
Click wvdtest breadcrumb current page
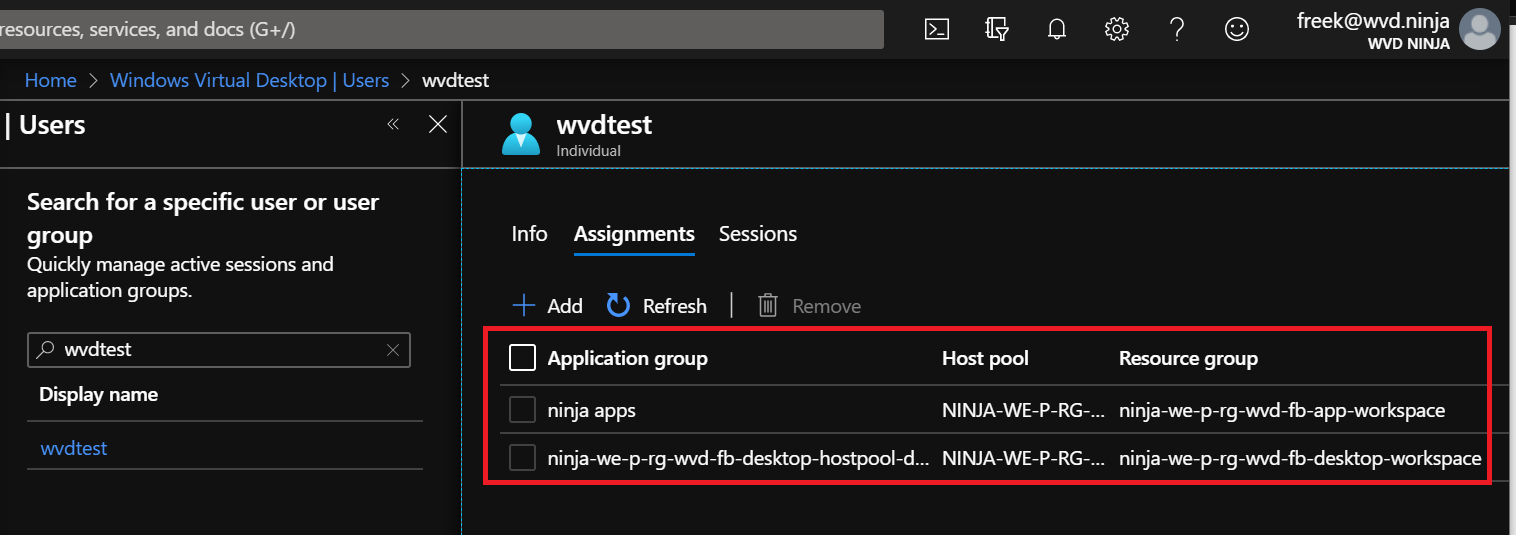(455, 80)
